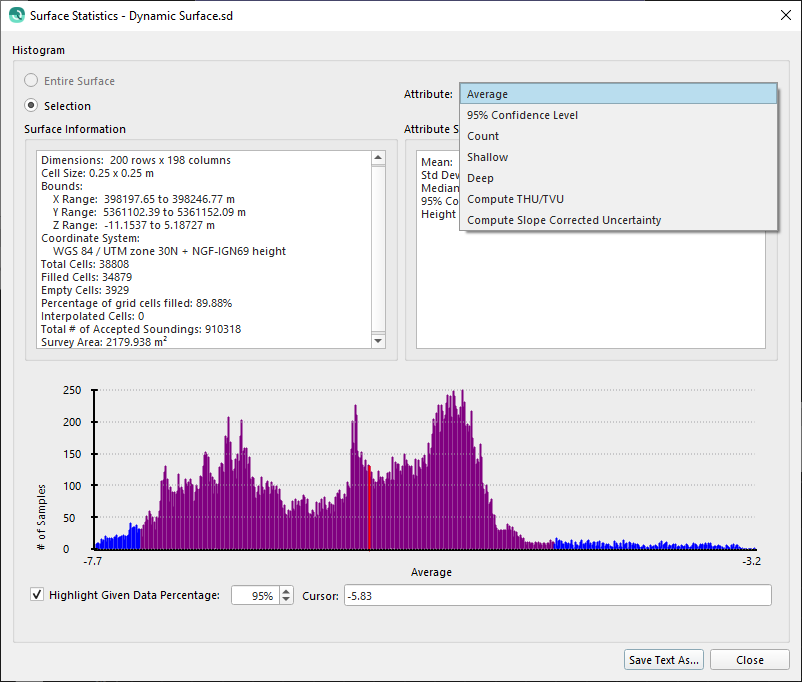Click the Surface Statistics app icon
802x682 pixels.
pyautogui.click(x=15, y=16)
